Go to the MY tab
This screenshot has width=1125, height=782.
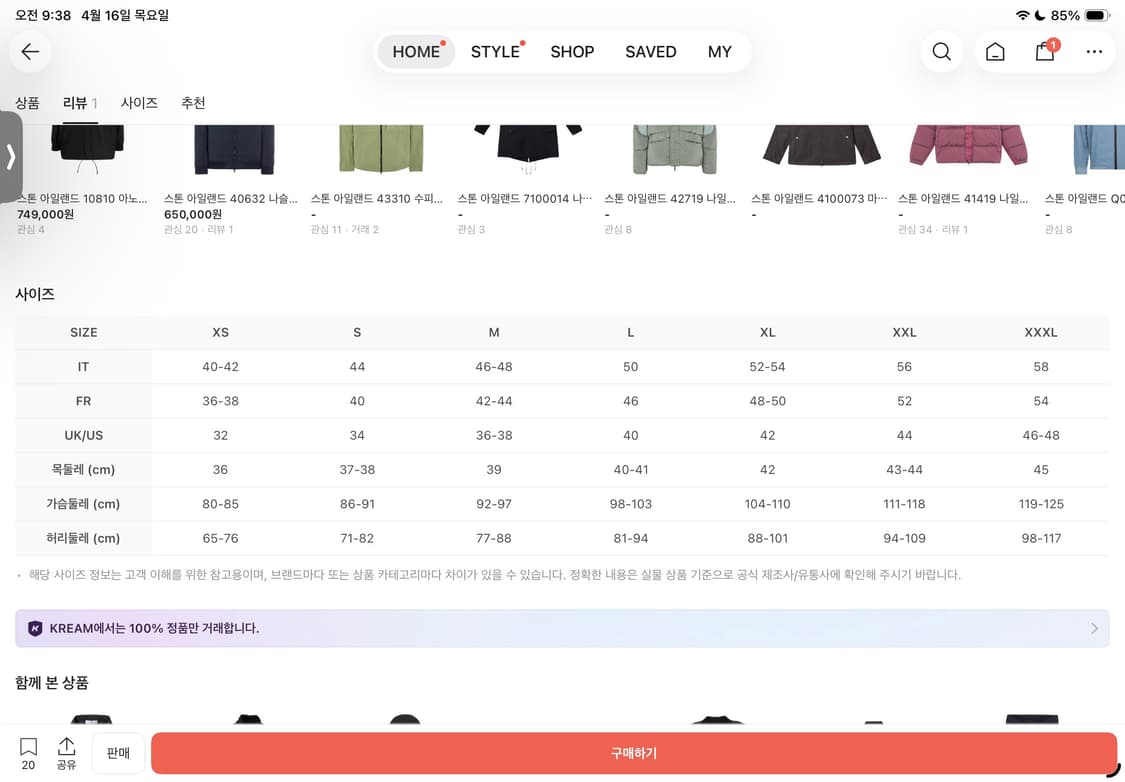[x=719, y=52]
